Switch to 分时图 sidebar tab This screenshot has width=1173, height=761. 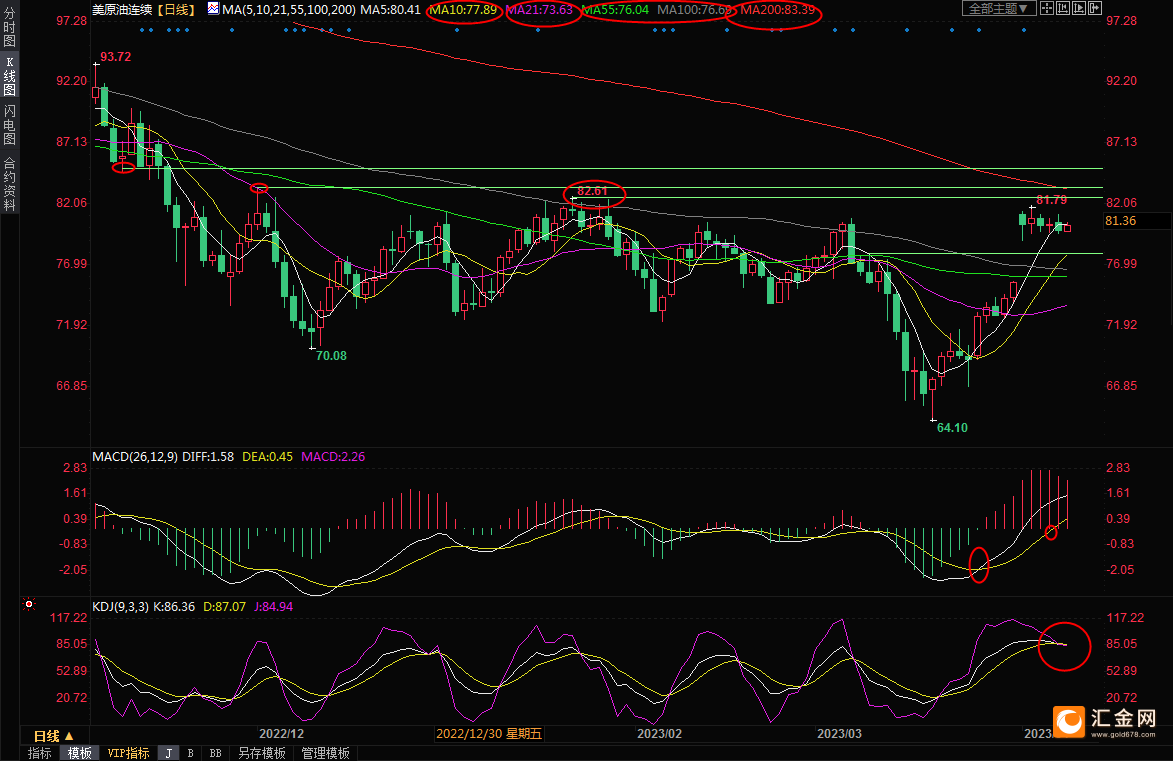(10, 27)
